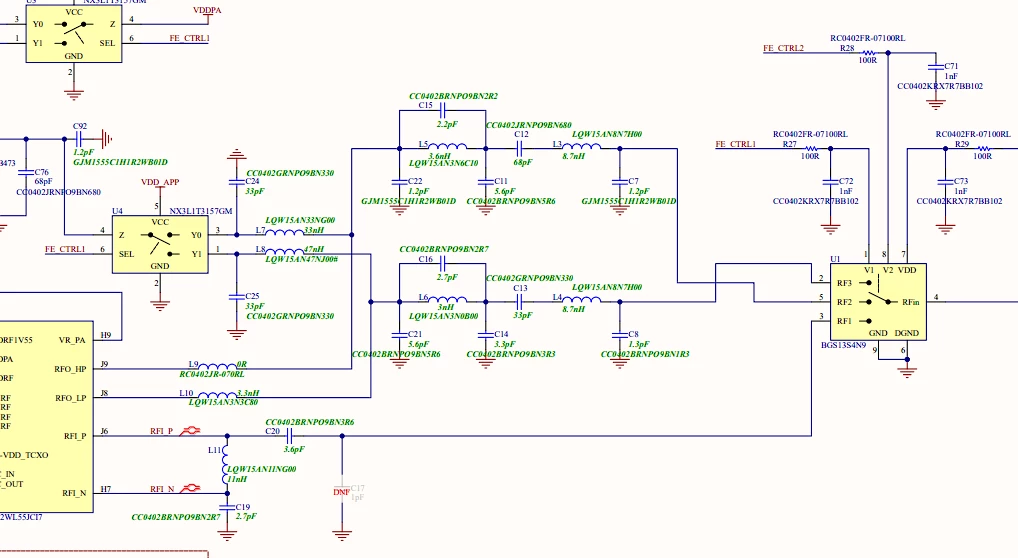Image resolution: width=1018 pixels, height=558 pixels.
Task: Select the ground symbol under C19
Action: point(227,535)
